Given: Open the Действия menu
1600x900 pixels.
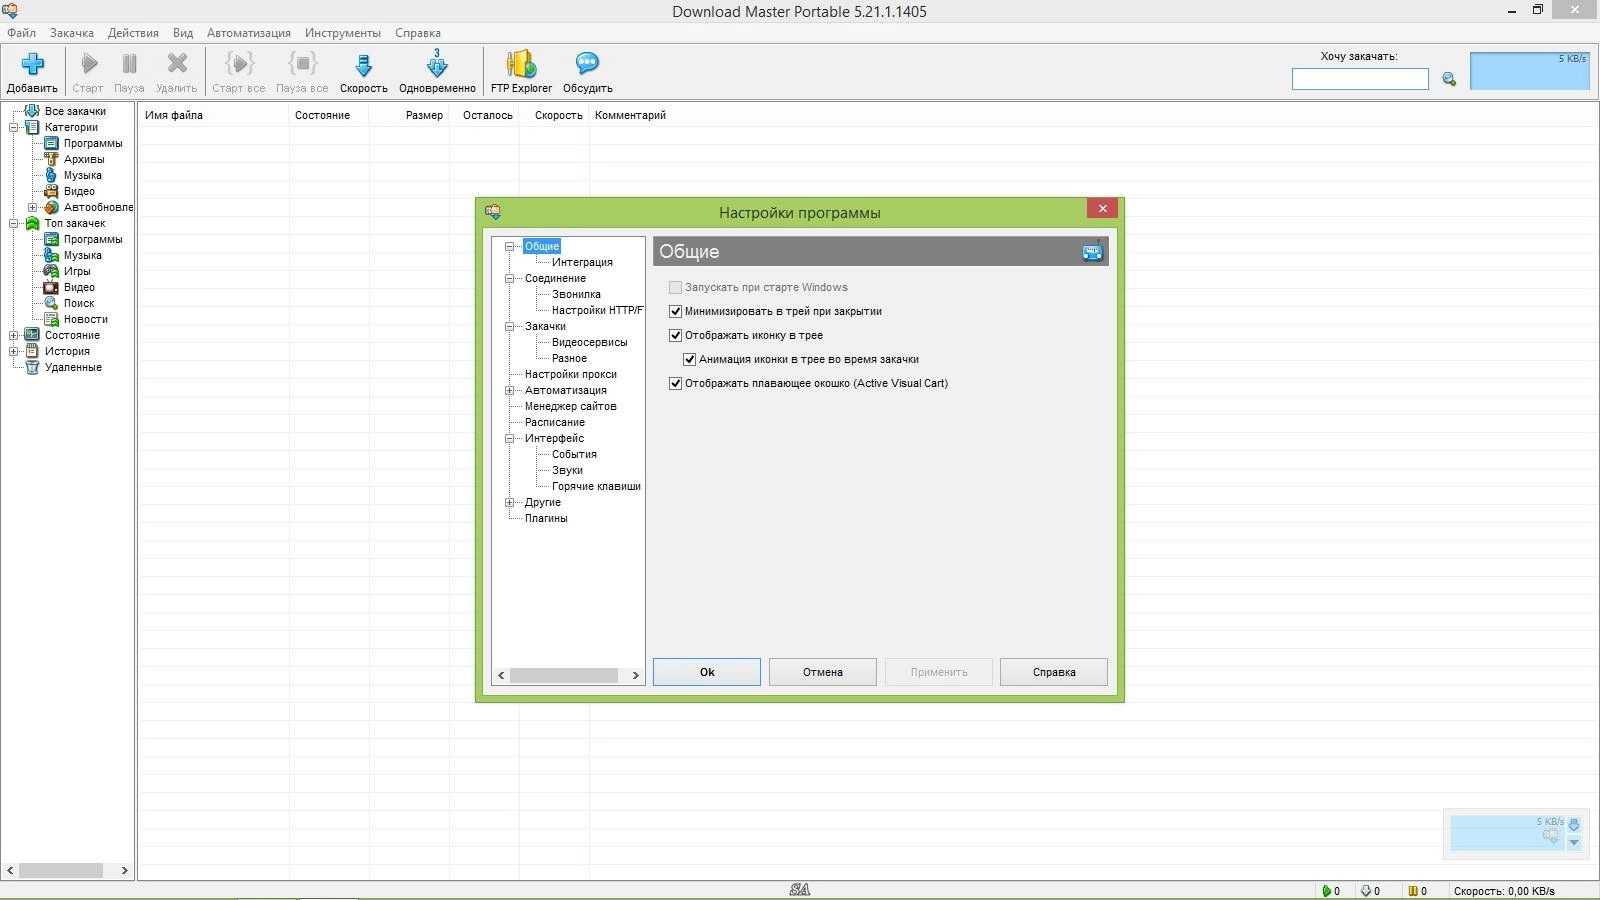Looking at the screenshot, I should pos(133,33).
